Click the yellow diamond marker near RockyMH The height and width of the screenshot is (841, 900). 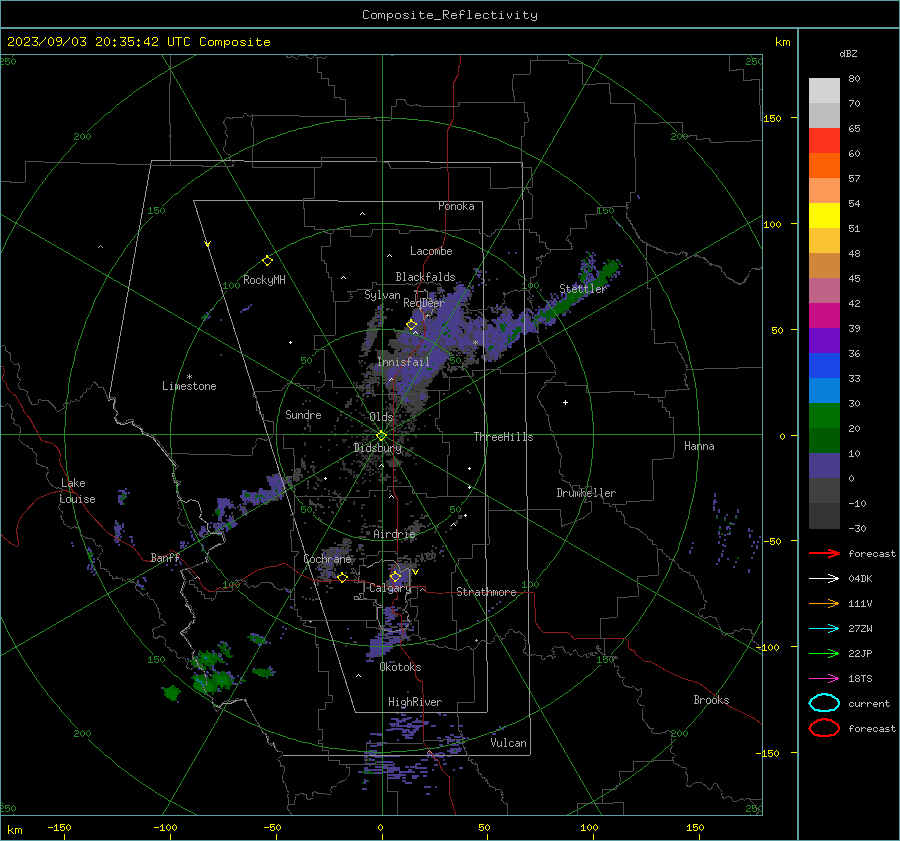[x=267, y=261]
